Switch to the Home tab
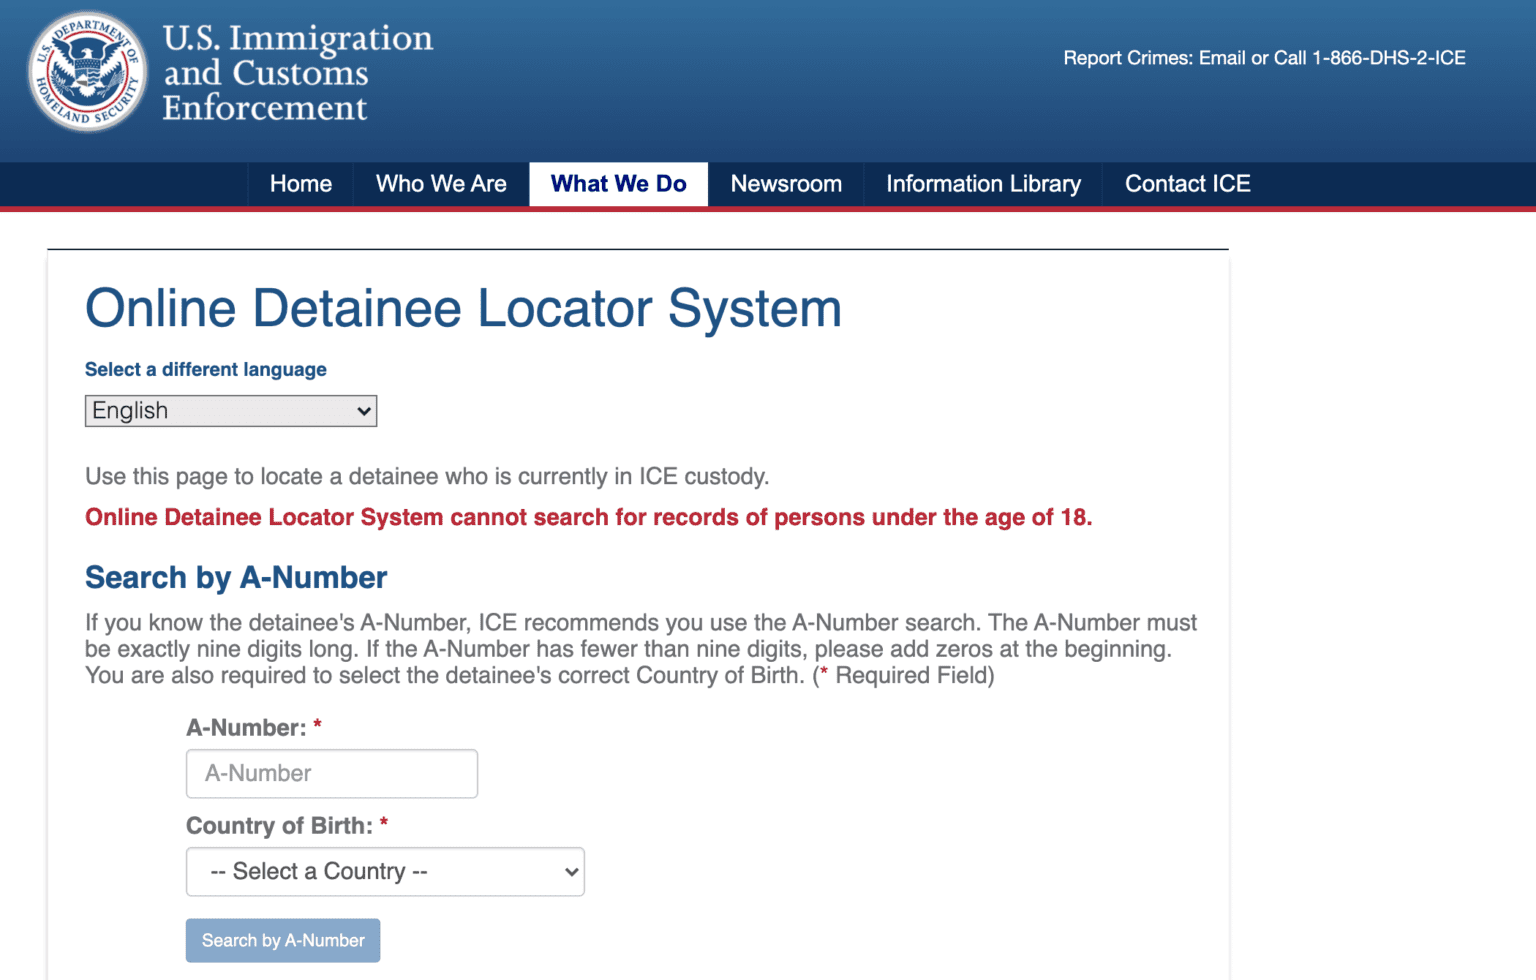The width and height of the screenshot is (1536, 980). [x=300, y=184]
